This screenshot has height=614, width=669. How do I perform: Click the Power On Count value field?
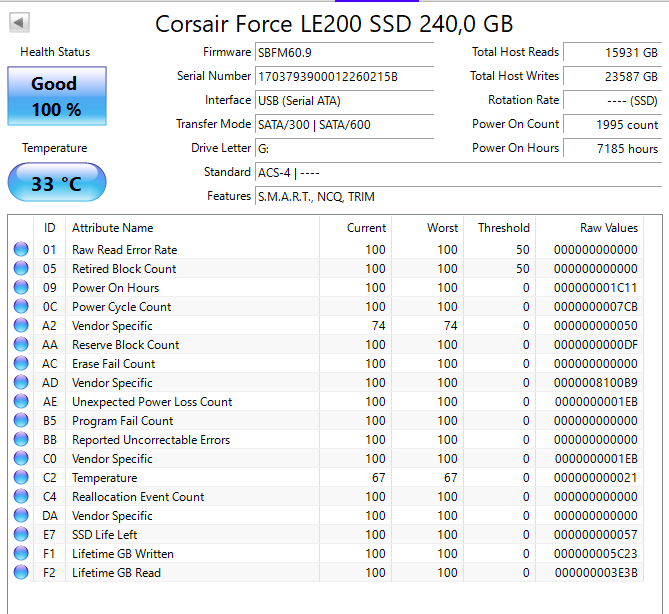point(612,124)
